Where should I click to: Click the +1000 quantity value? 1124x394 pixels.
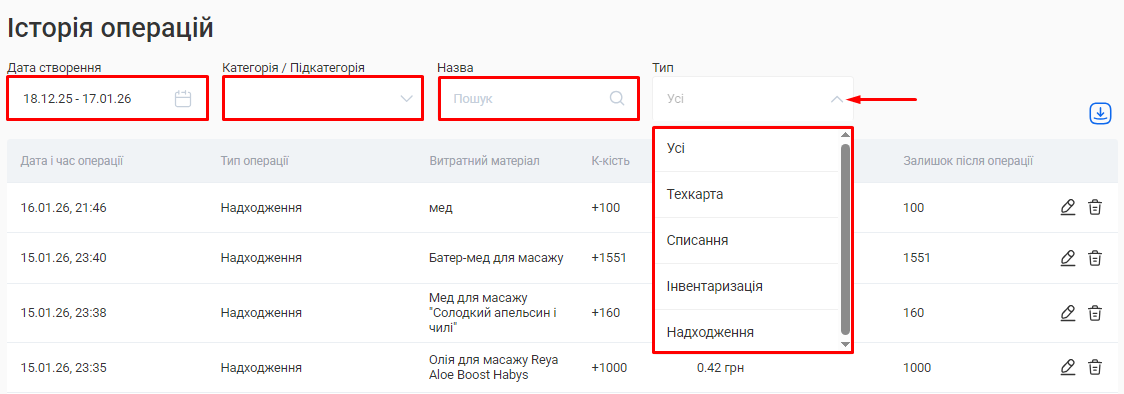609,367
